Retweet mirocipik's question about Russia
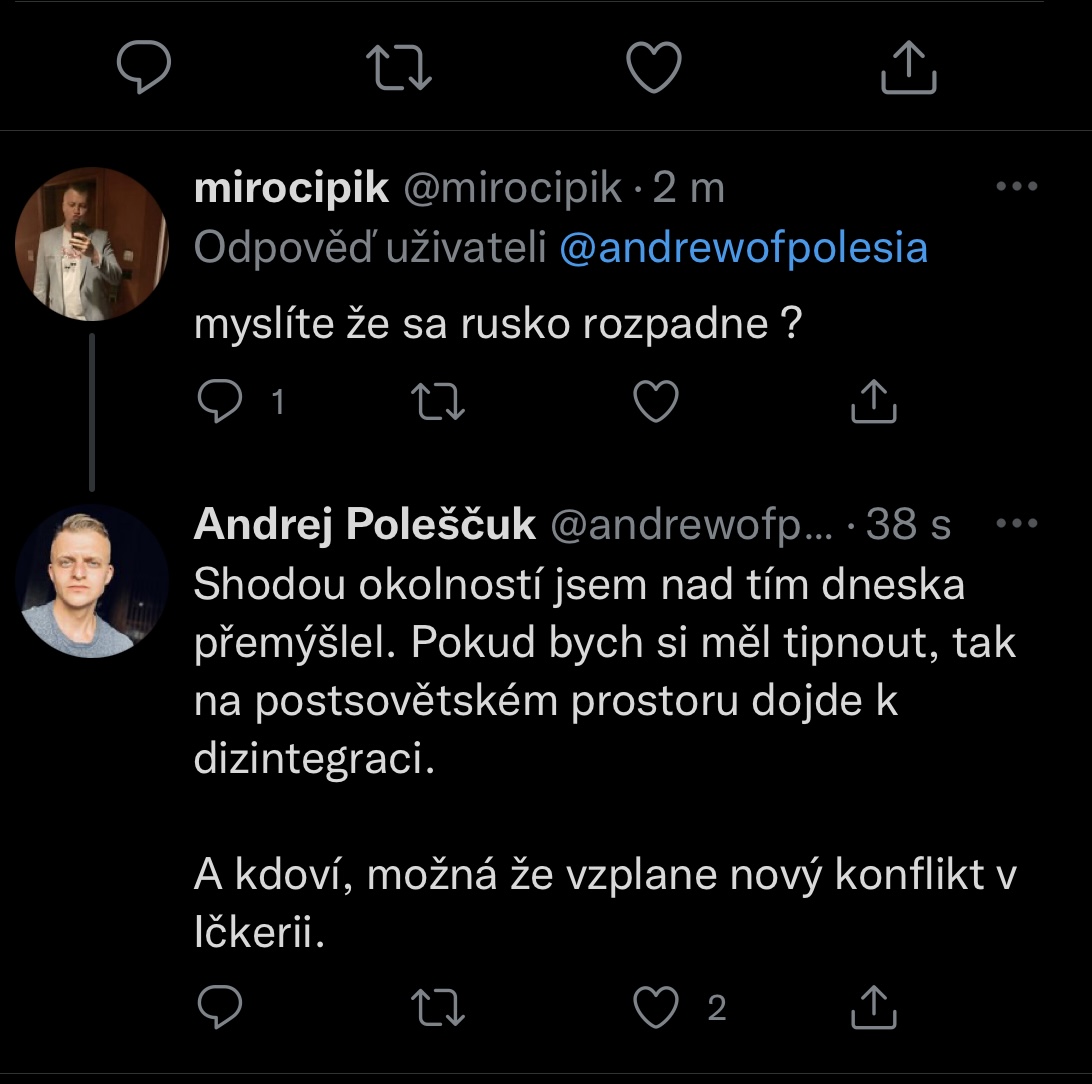Image resolution: width=1092 pixels, height=1084 pixels. point(439,401)
